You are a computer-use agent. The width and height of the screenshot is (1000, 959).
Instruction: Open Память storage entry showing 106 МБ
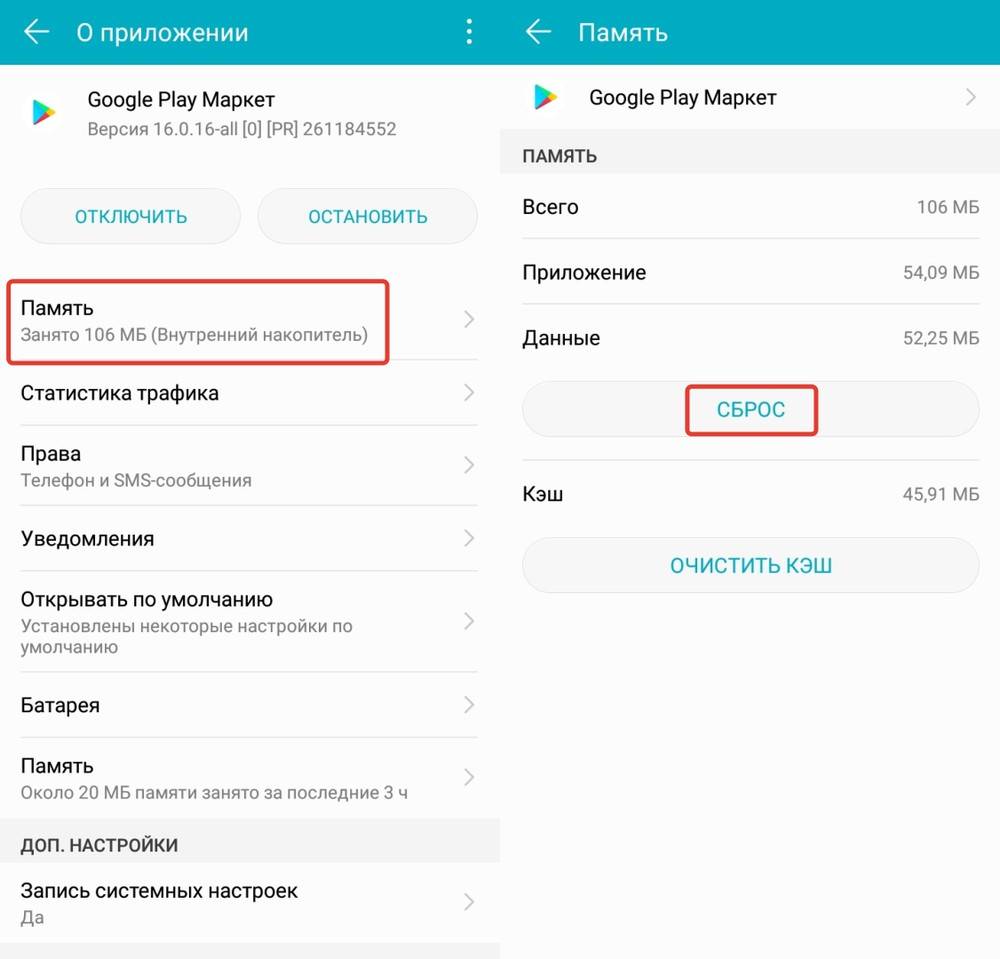coord(197,321)
